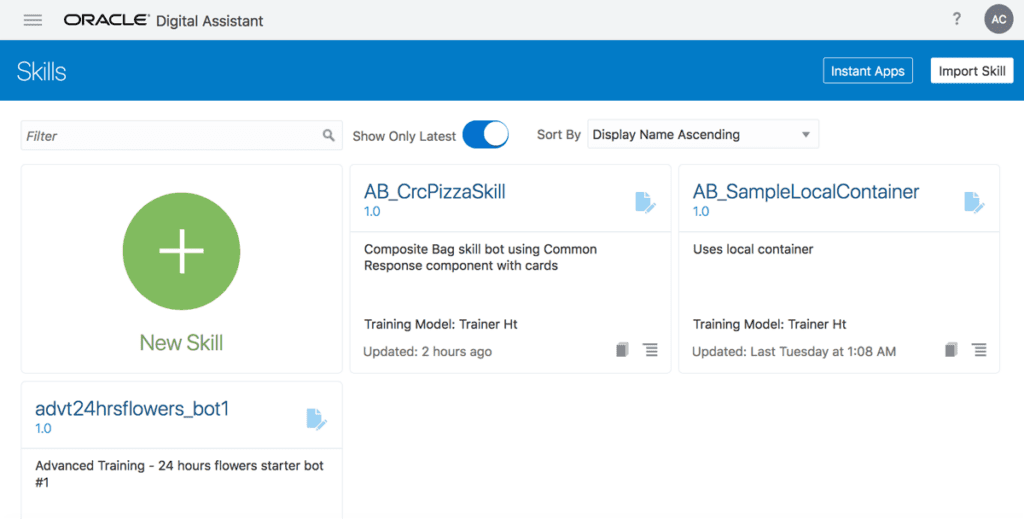Click Training Model text on AB_CrcPizzaSkill card
Viewport: 1024px width, 519px height.
(441, 324)
